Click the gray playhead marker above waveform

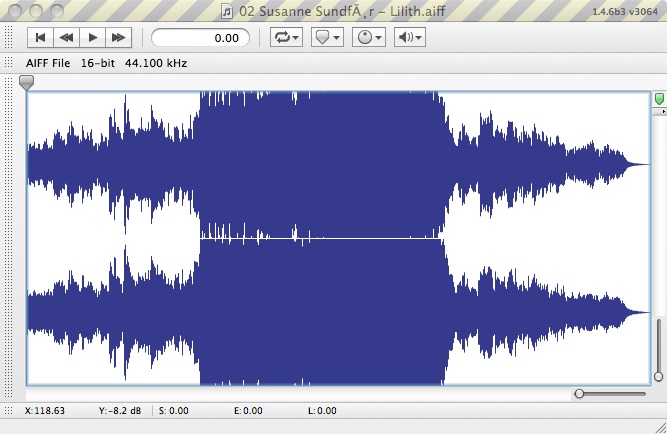[x=26, y=83]
